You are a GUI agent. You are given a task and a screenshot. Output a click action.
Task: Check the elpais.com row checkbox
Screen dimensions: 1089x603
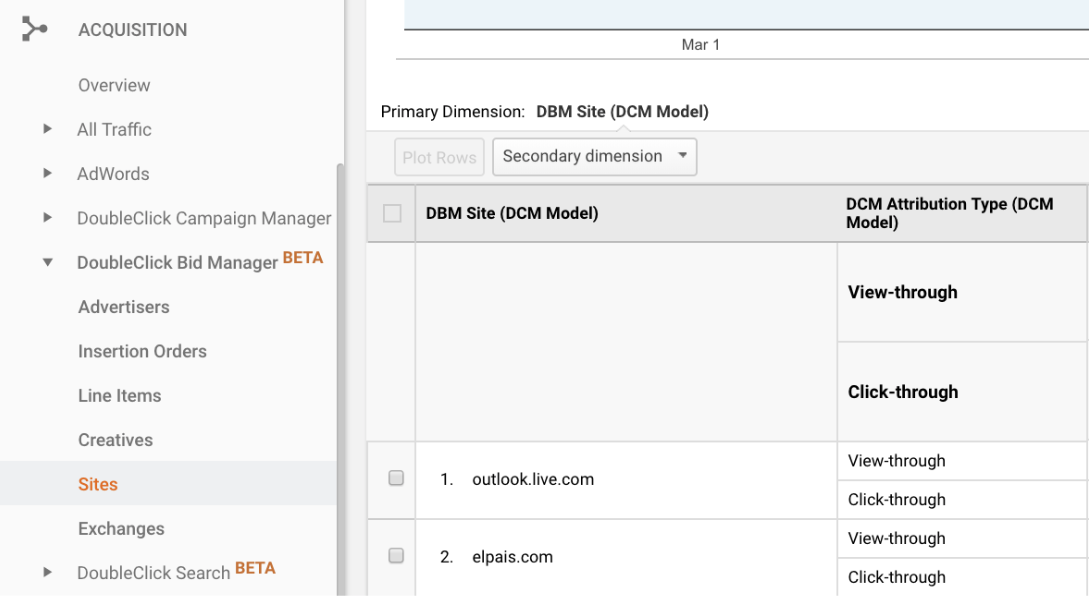tap(396, 556)
